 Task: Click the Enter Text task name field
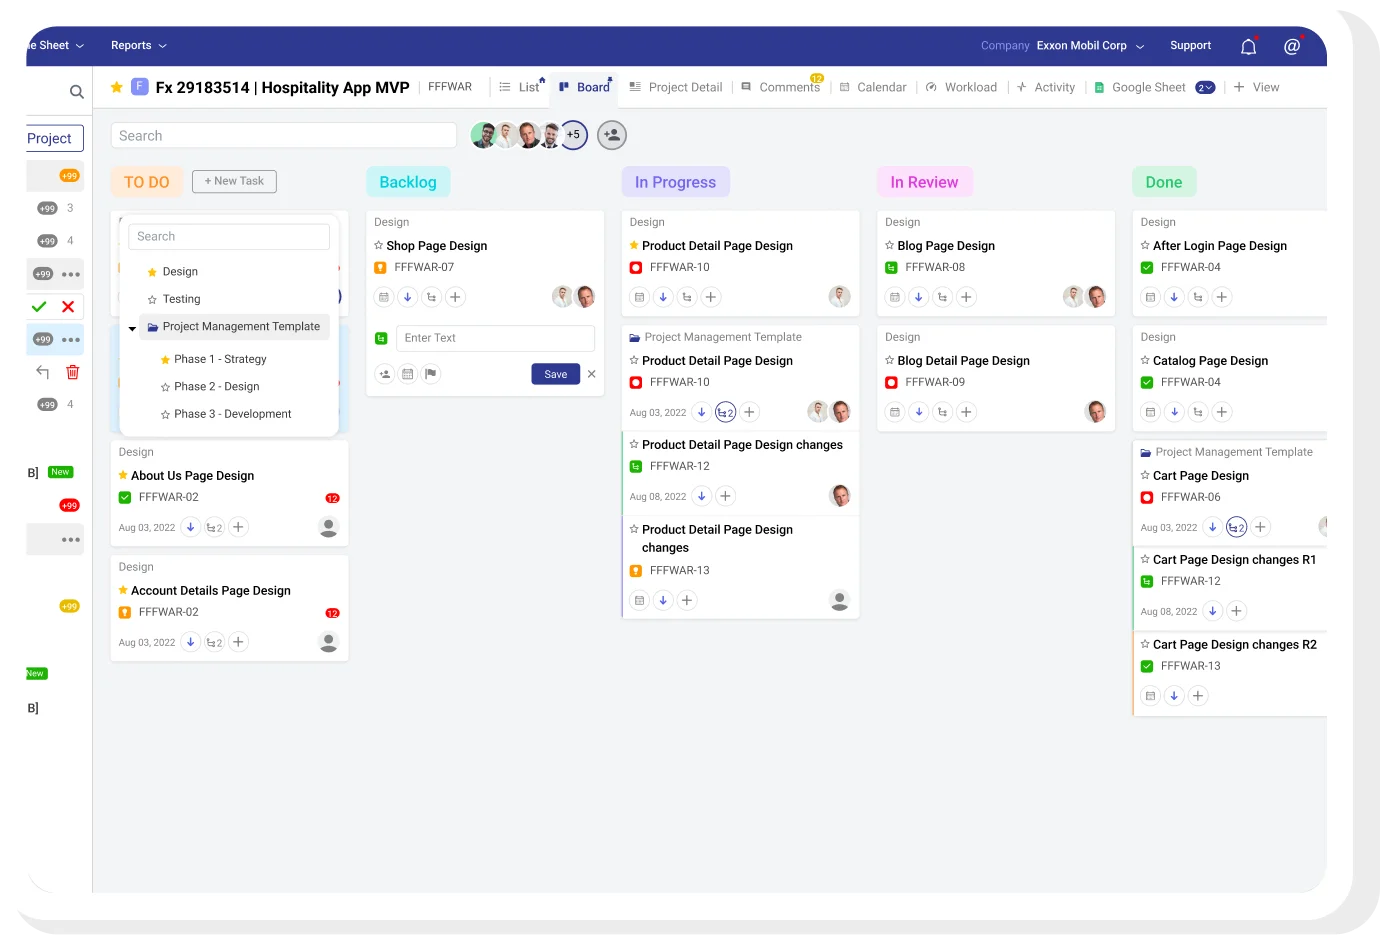pyautogui.click(x=495, y=338)
